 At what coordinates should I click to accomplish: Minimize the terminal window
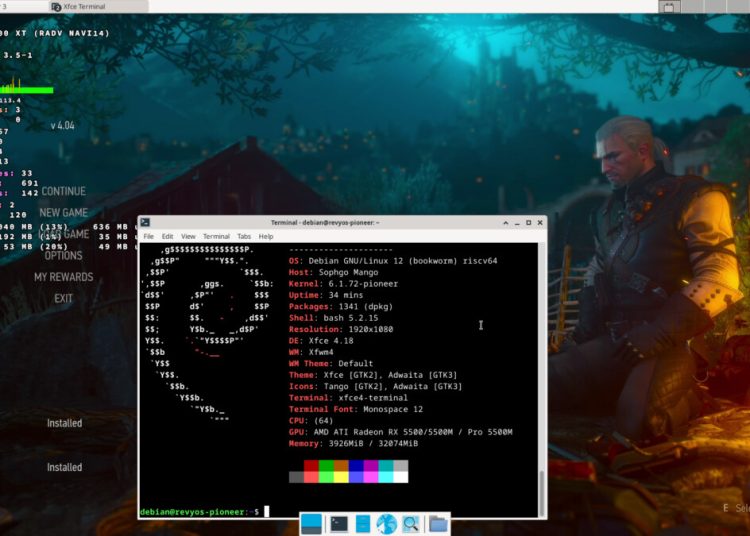coord(517,223)
